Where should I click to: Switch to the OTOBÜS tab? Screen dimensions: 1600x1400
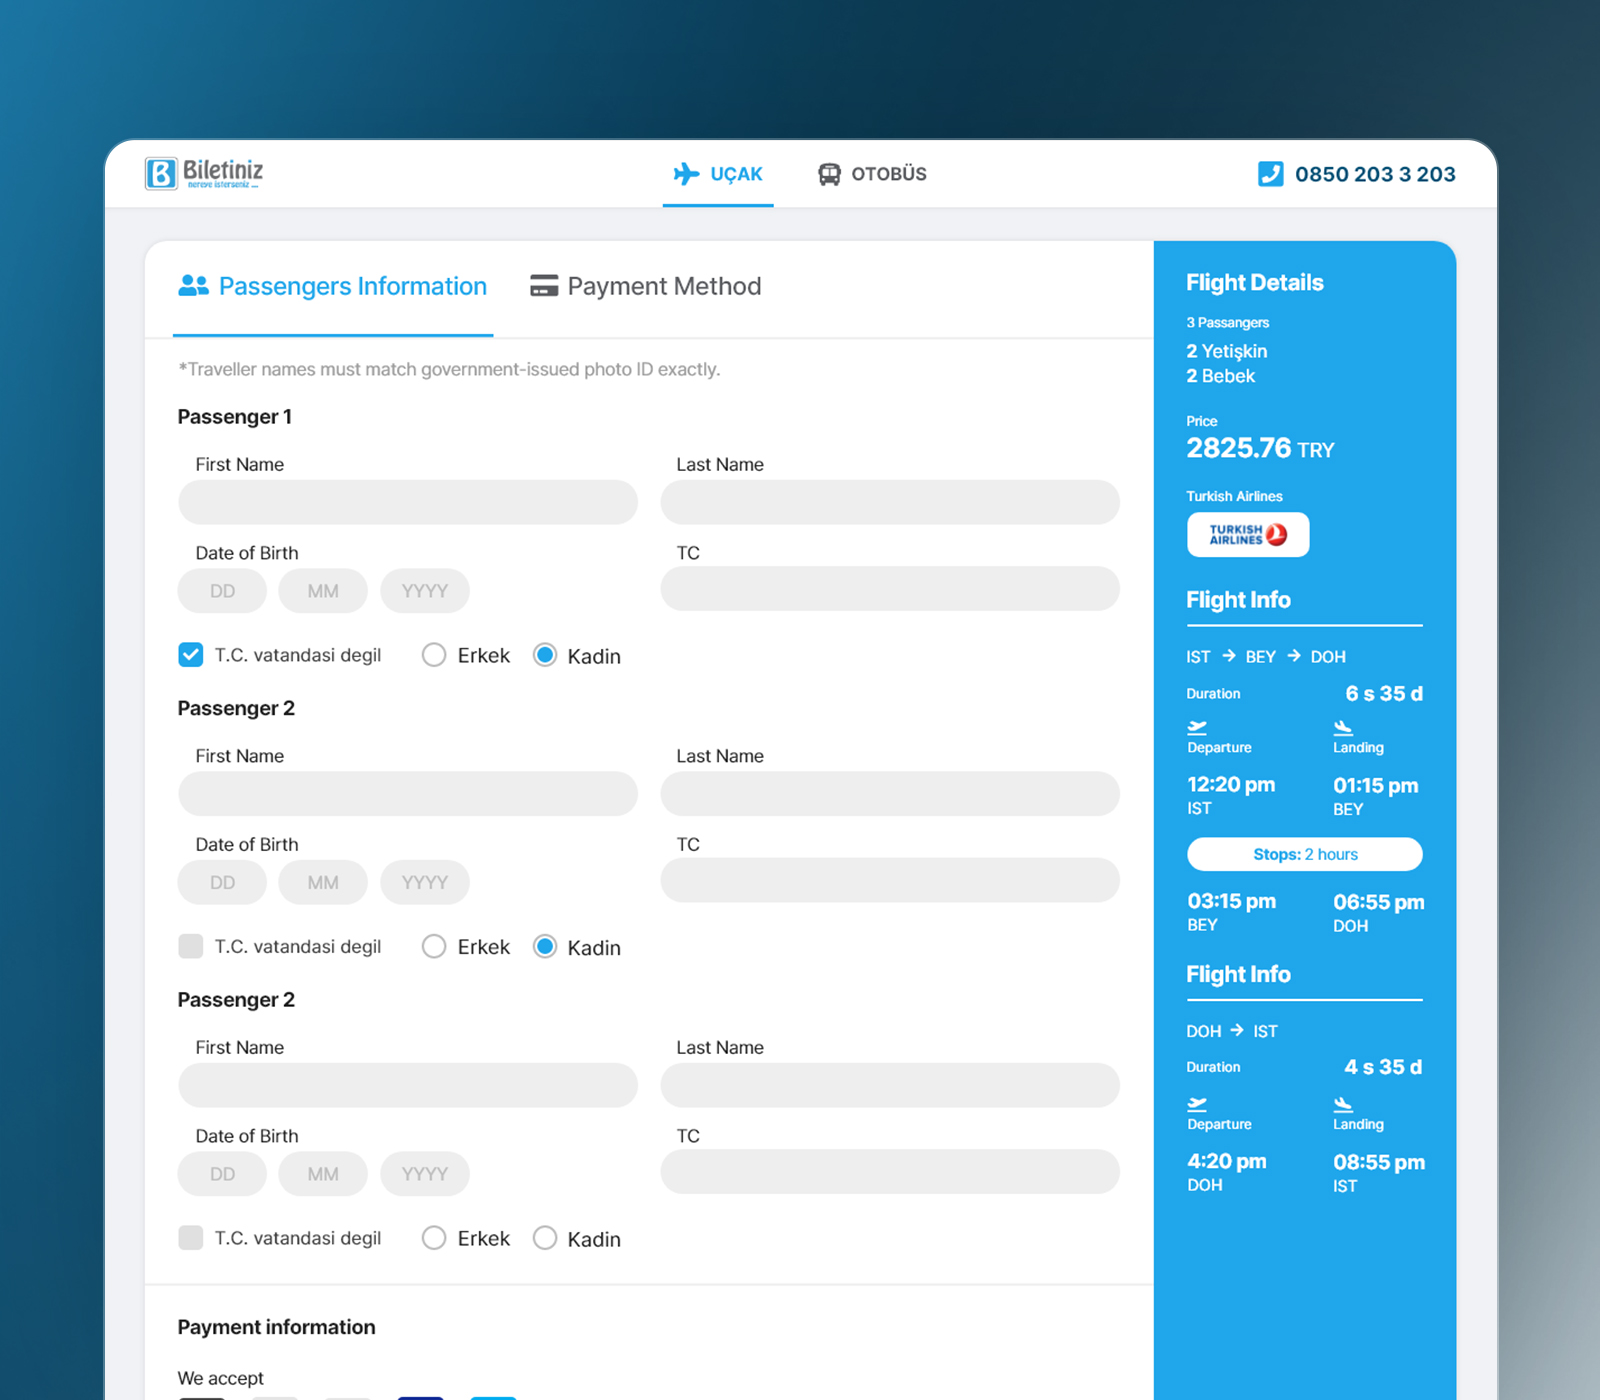(x=872, y=174)
